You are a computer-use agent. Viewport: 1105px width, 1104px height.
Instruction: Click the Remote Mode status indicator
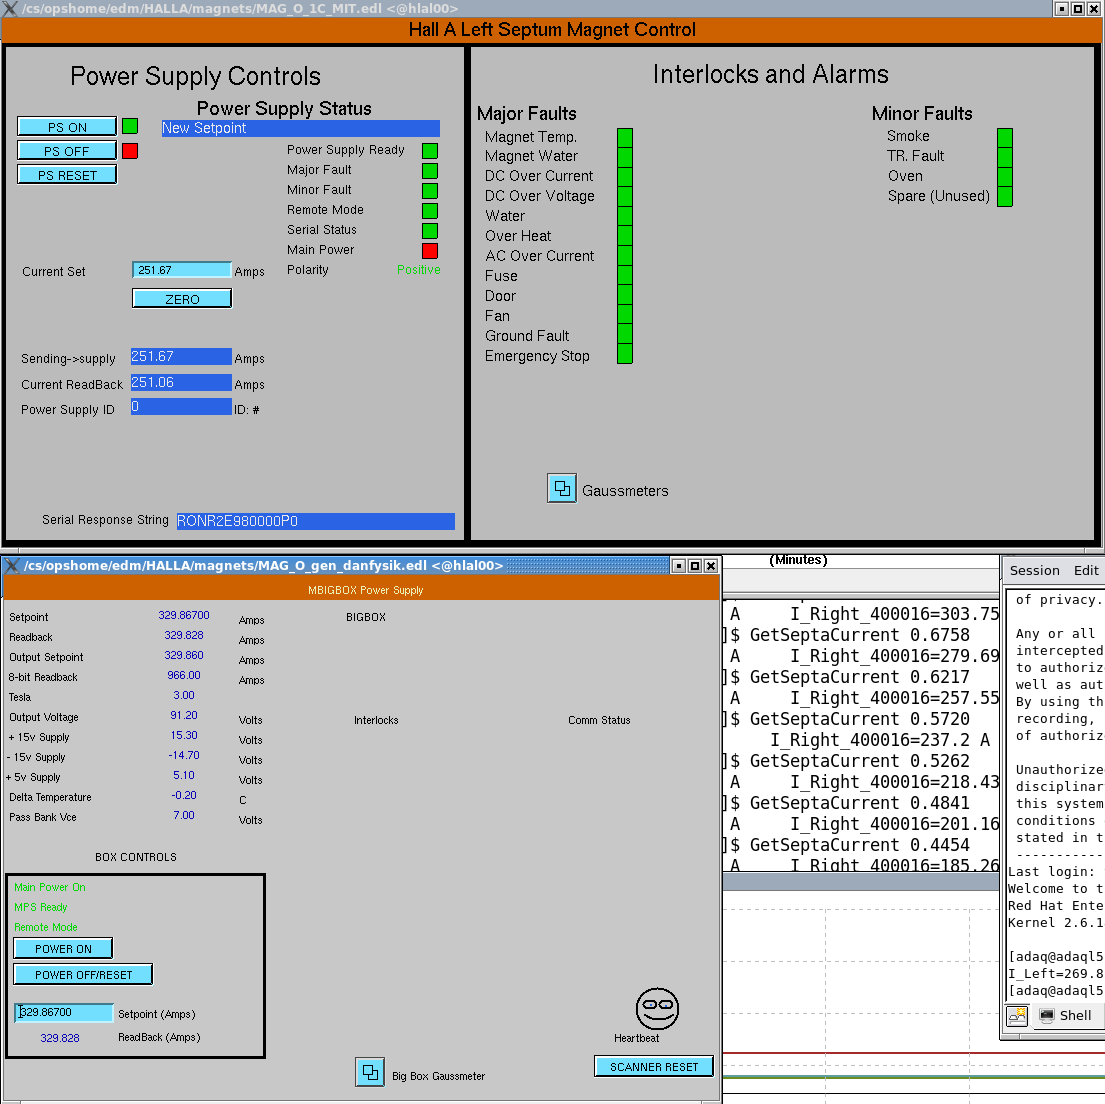coord(430,210)
